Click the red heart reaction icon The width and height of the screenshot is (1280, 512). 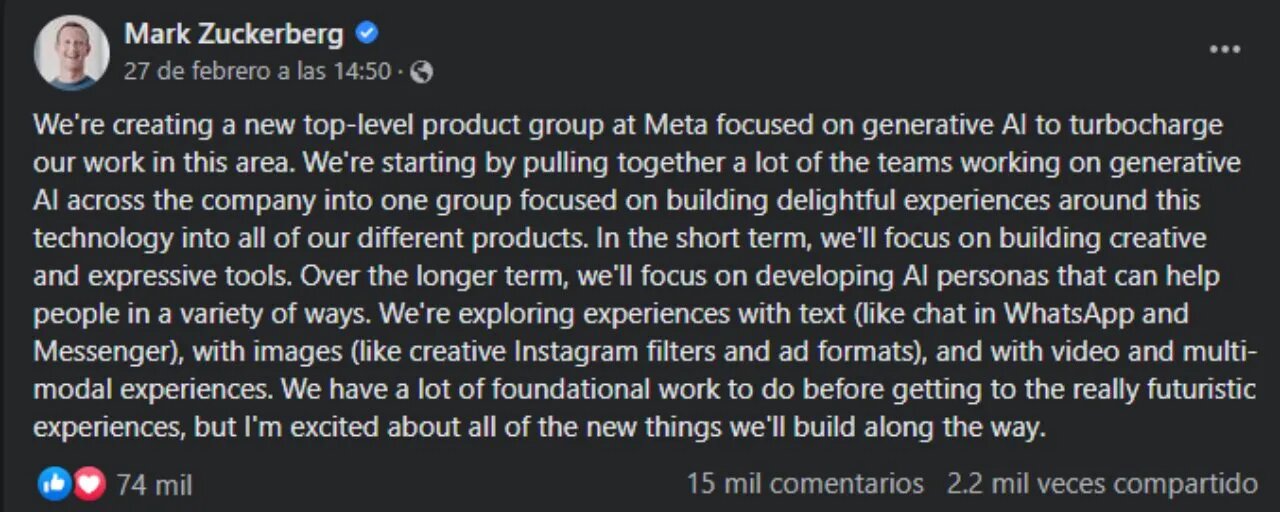point(89,485)
